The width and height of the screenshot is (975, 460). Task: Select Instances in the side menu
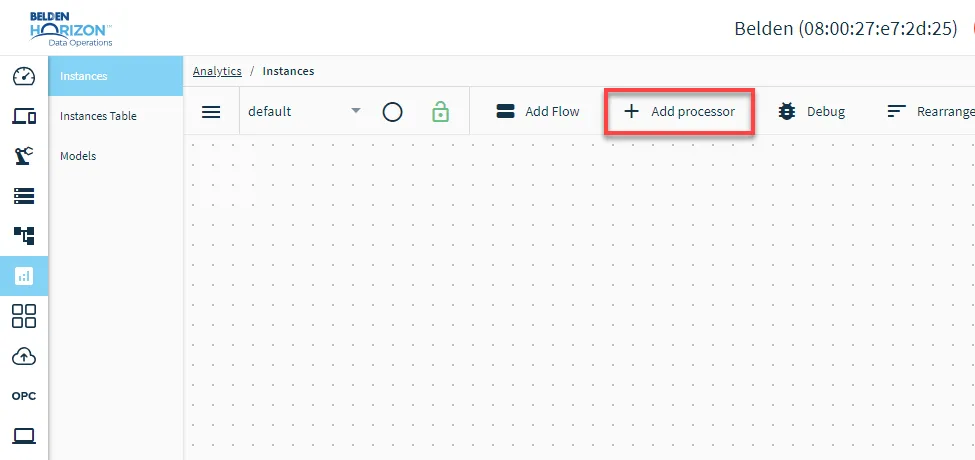pyautogui.click(x=116, y=76)
